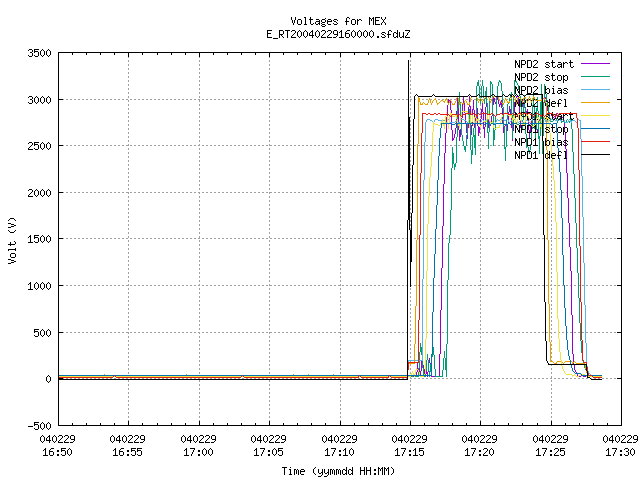The width and height of the screenshot is (640, 480).
Task: Select the 'NPD2 start' legend label
Action: (x=544, y=64)
